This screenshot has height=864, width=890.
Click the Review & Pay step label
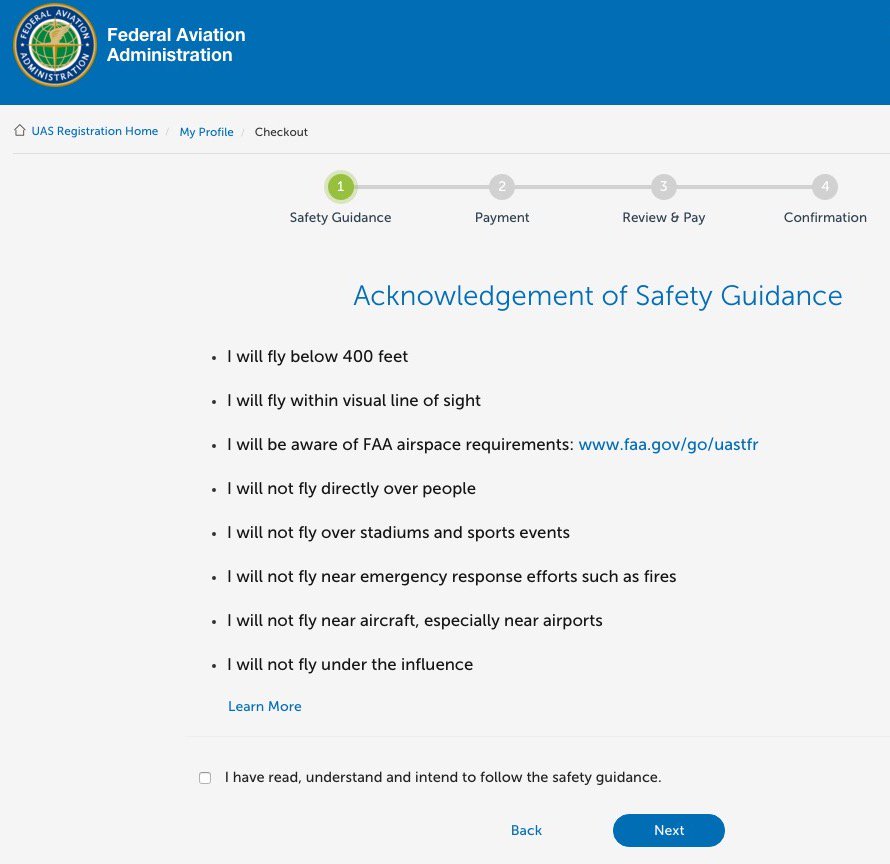coord(664,217)
